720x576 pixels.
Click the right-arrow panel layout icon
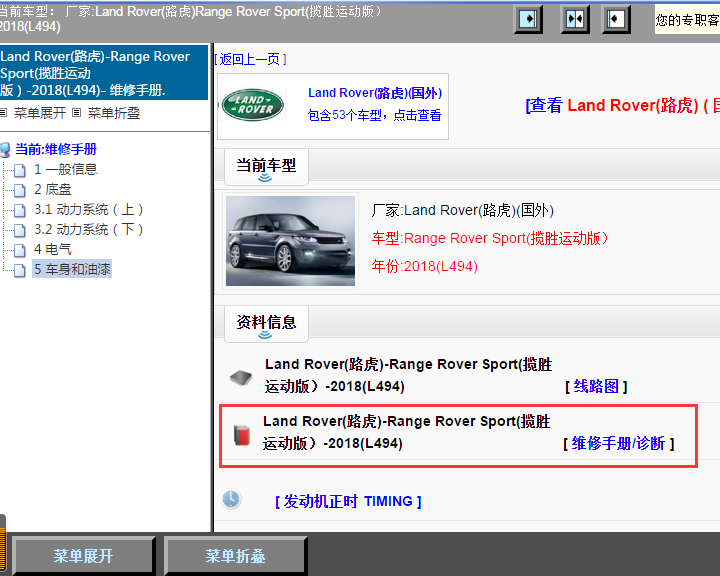point(528,19)
